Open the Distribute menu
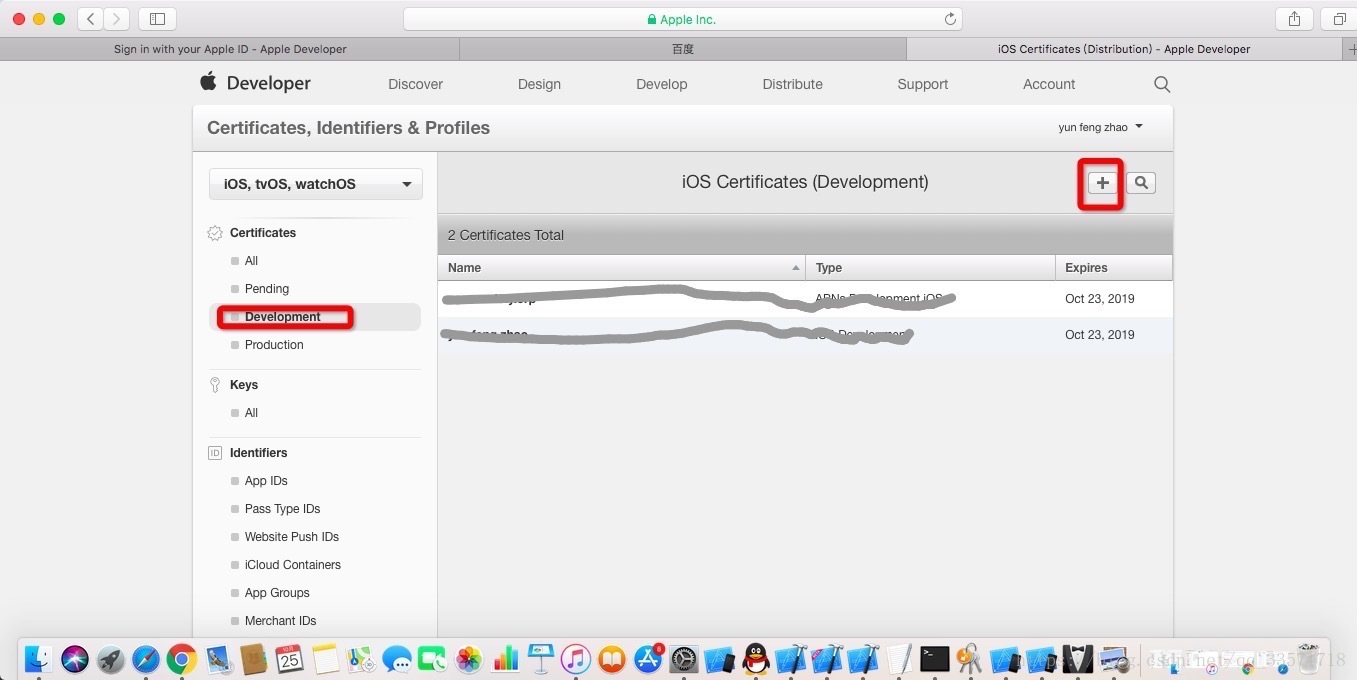The image size is (1357, 680). (x=792, y=84)
